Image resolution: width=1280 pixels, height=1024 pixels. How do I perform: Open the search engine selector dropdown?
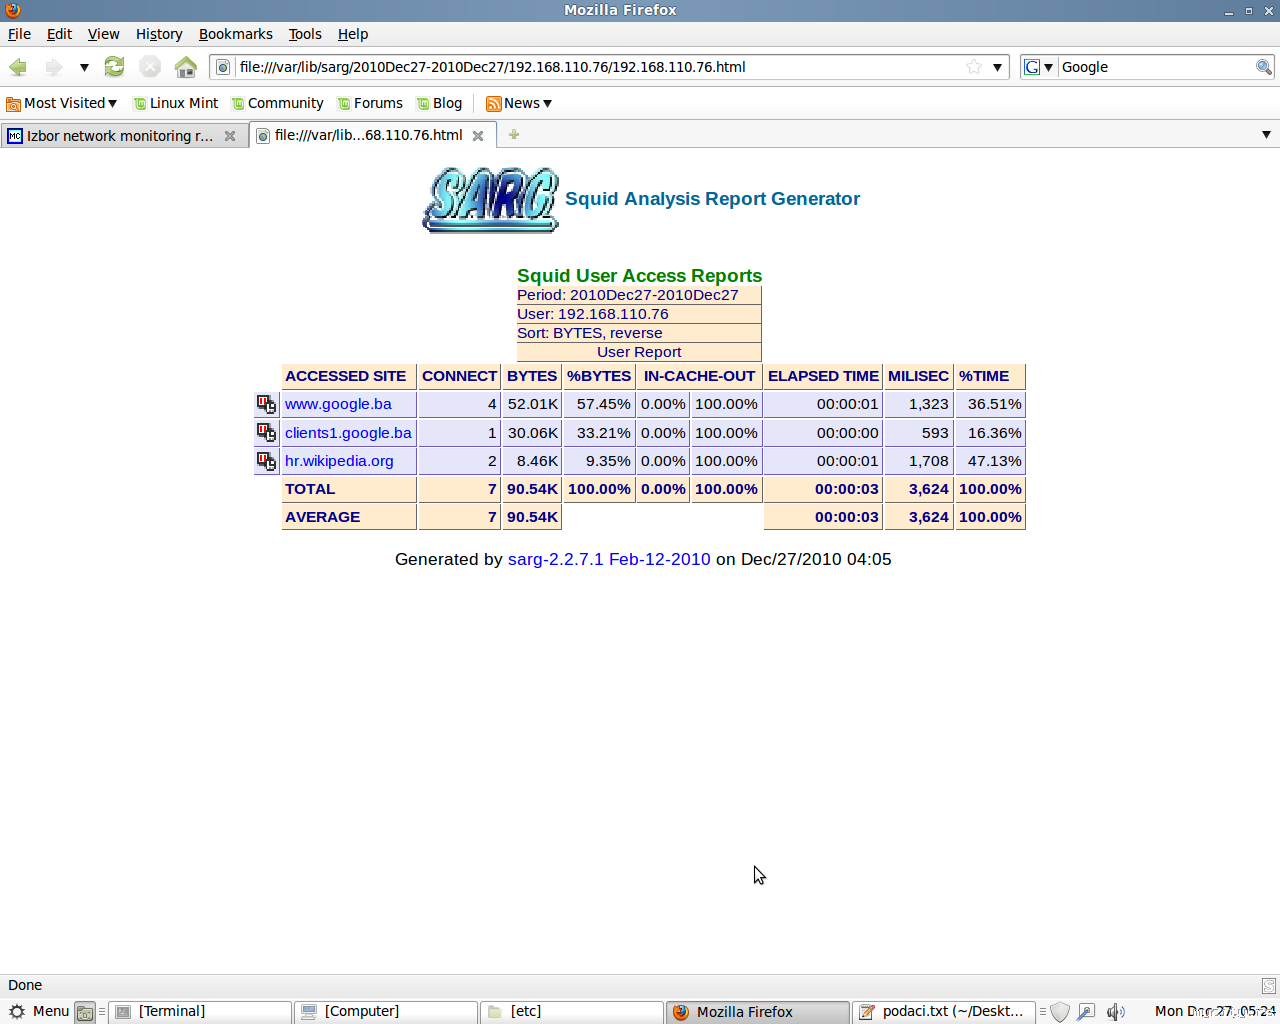pos(1039,67)
